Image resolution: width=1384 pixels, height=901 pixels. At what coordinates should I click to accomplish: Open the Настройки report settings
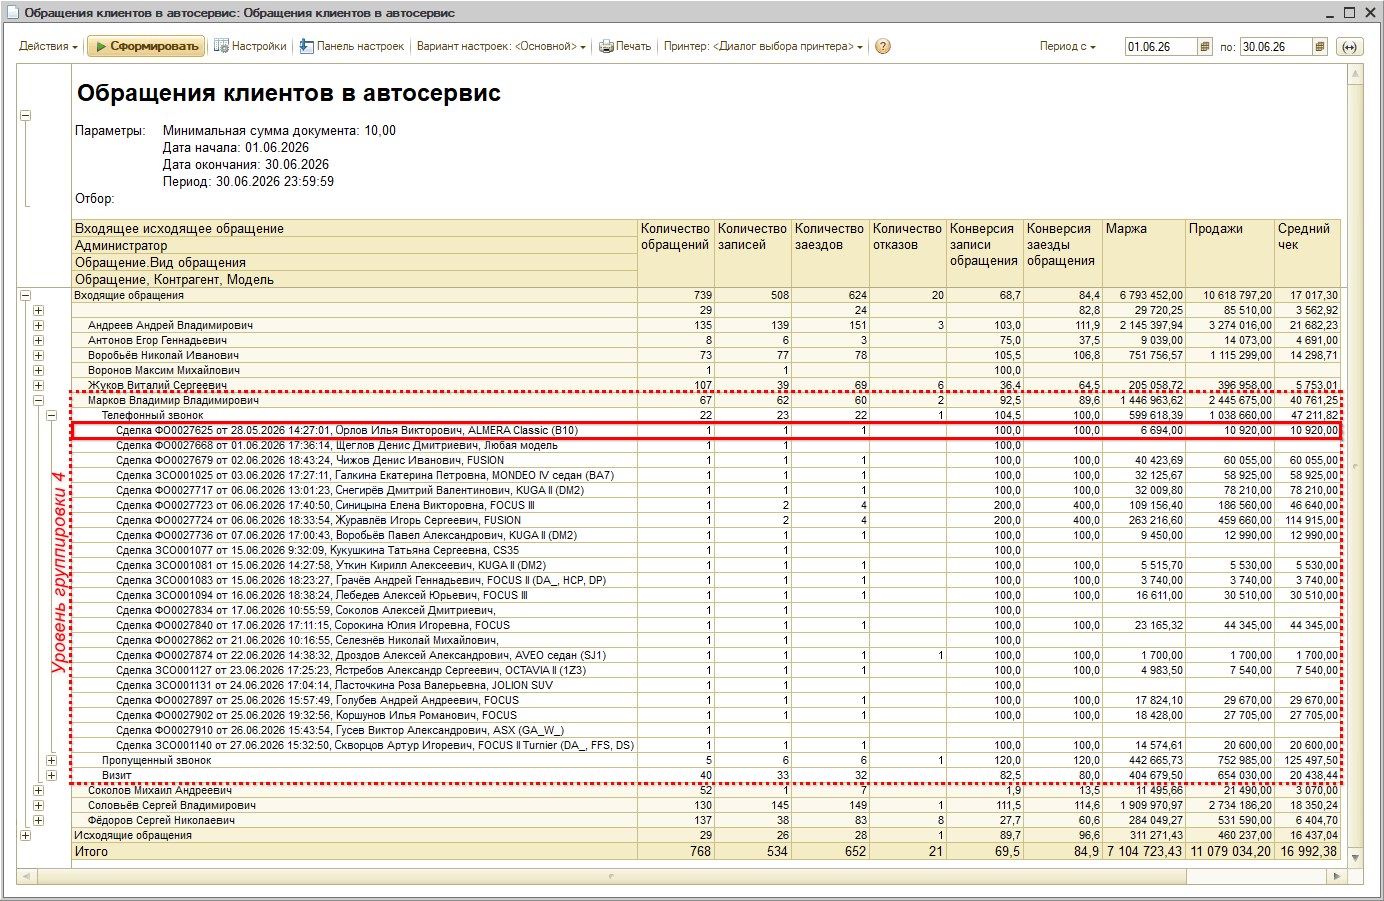point(250,46)
